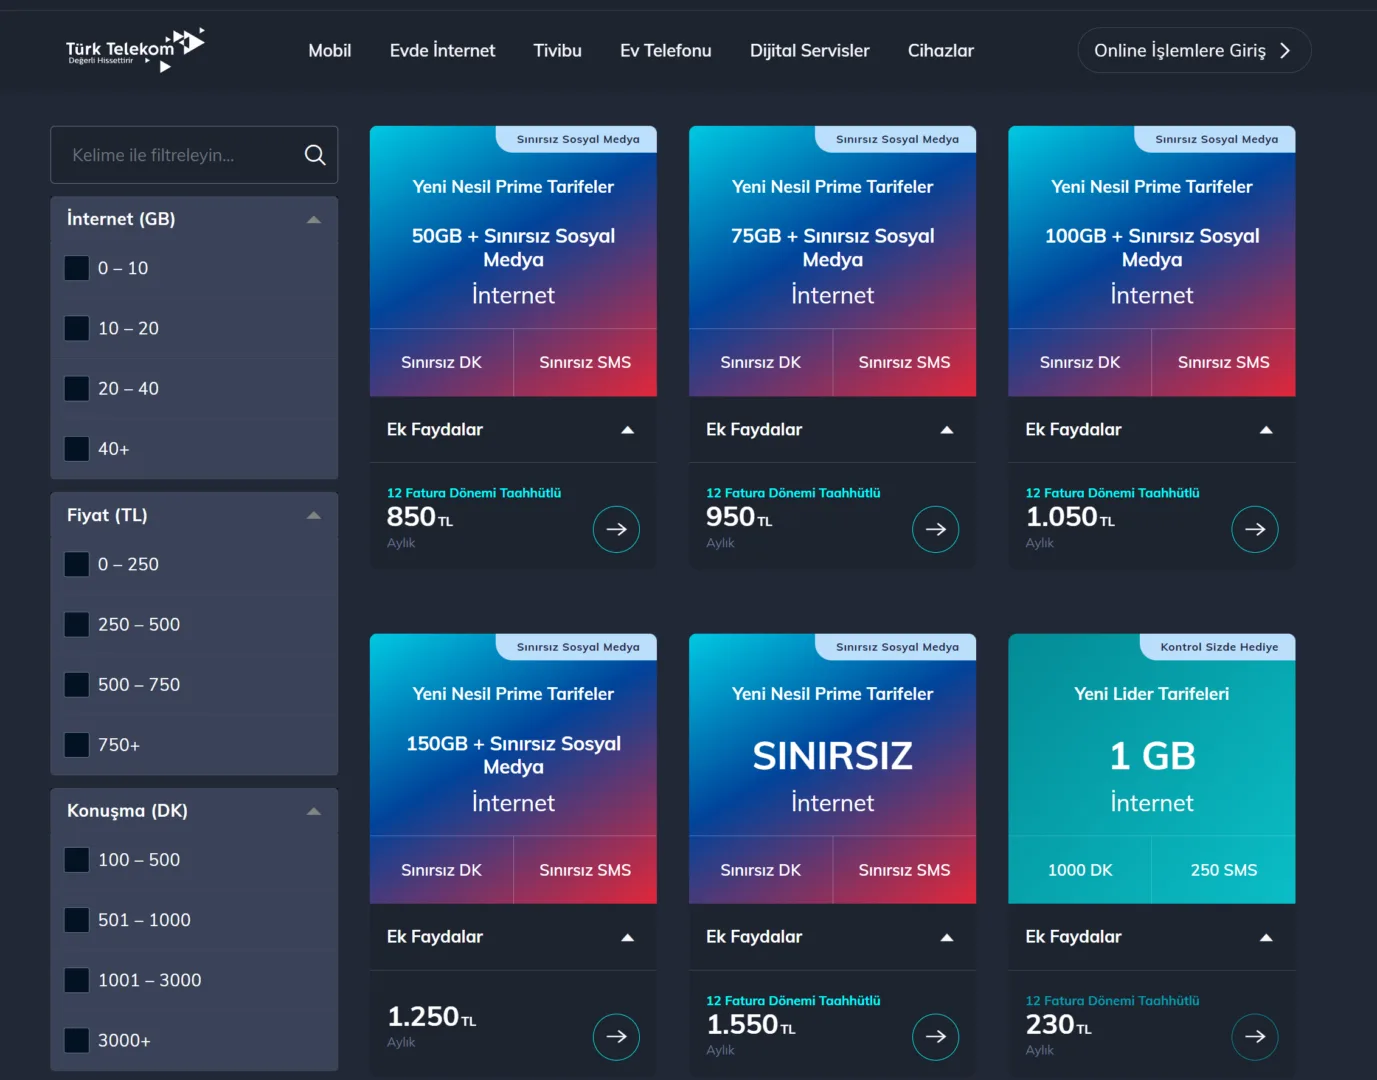Focus the Kelime ile filtreleyin search field

194,155
